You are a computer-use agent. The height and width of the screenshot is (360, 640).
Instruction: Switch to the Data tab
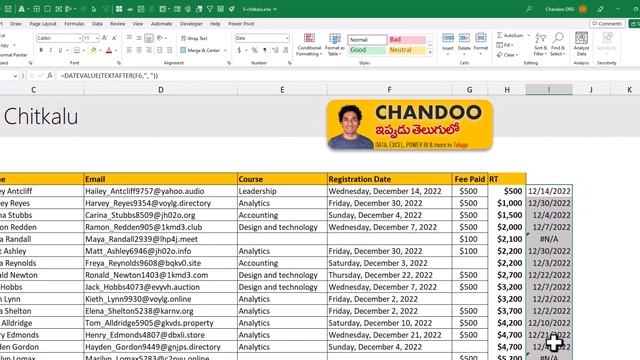97,24
